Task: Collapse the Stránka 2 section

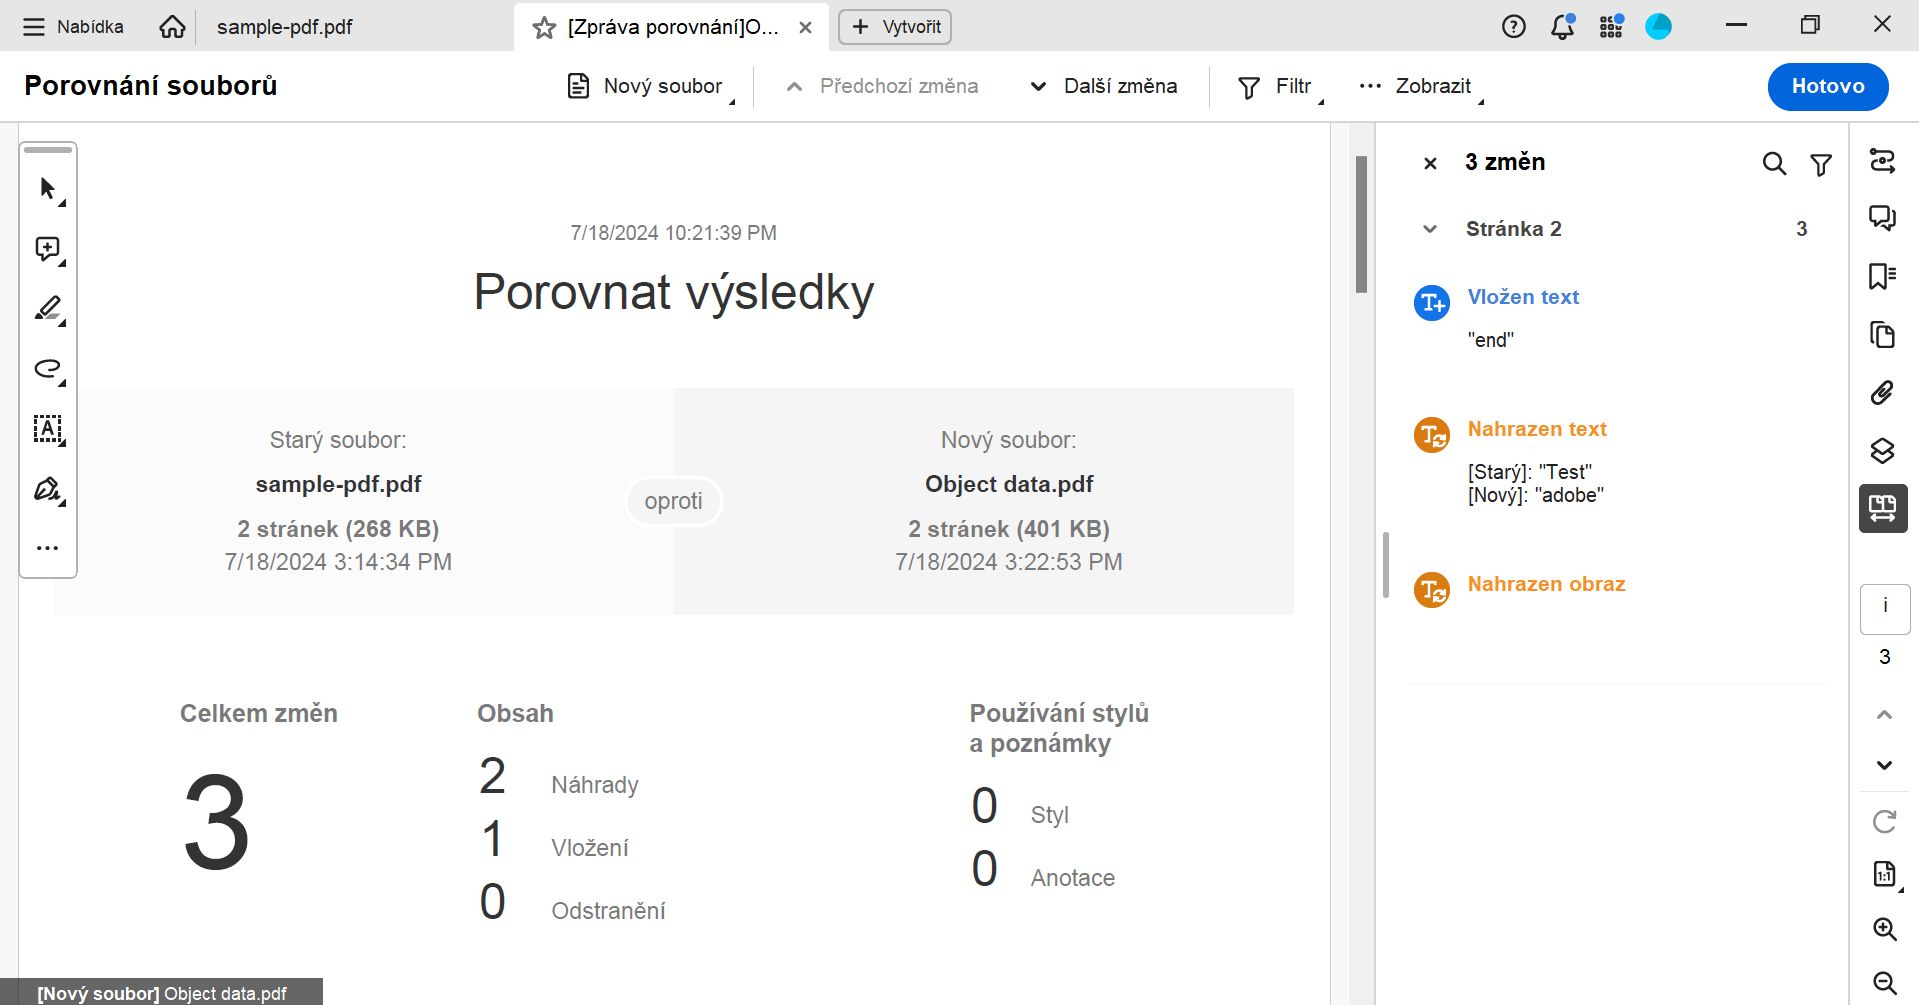Action: [1429, 228]
